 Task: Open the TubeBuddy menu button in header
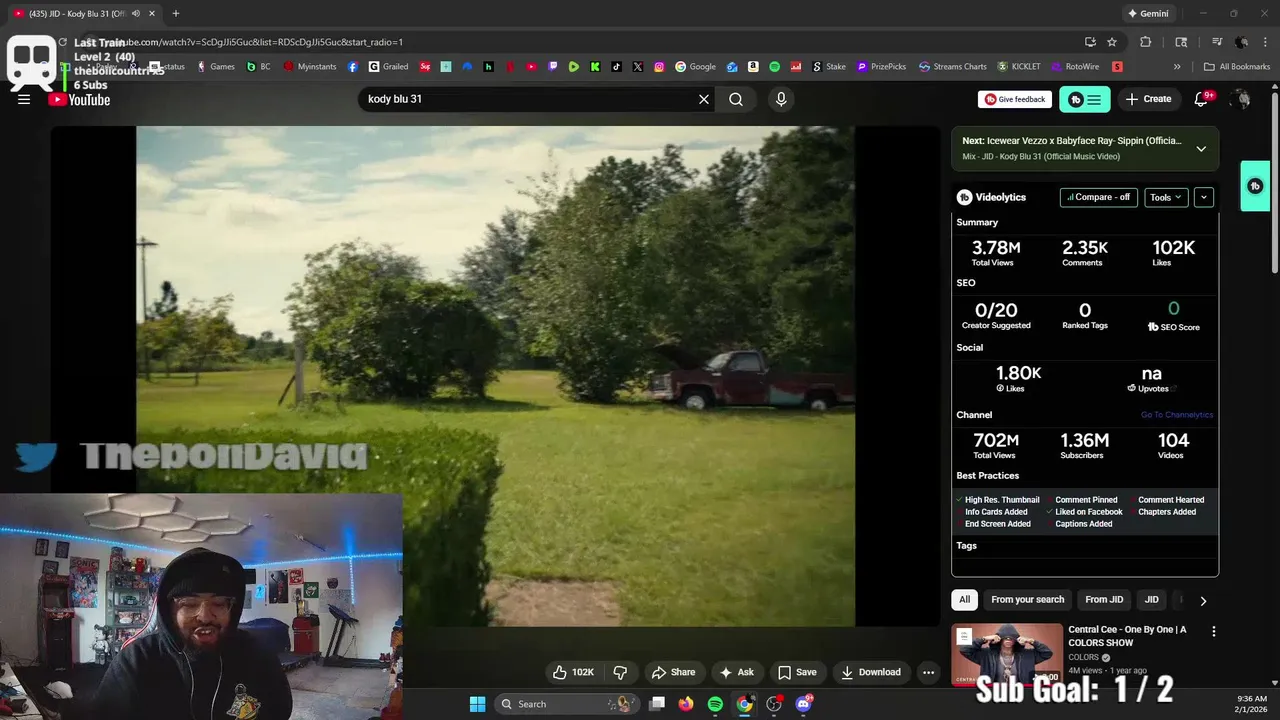(x=1085, y=99)
